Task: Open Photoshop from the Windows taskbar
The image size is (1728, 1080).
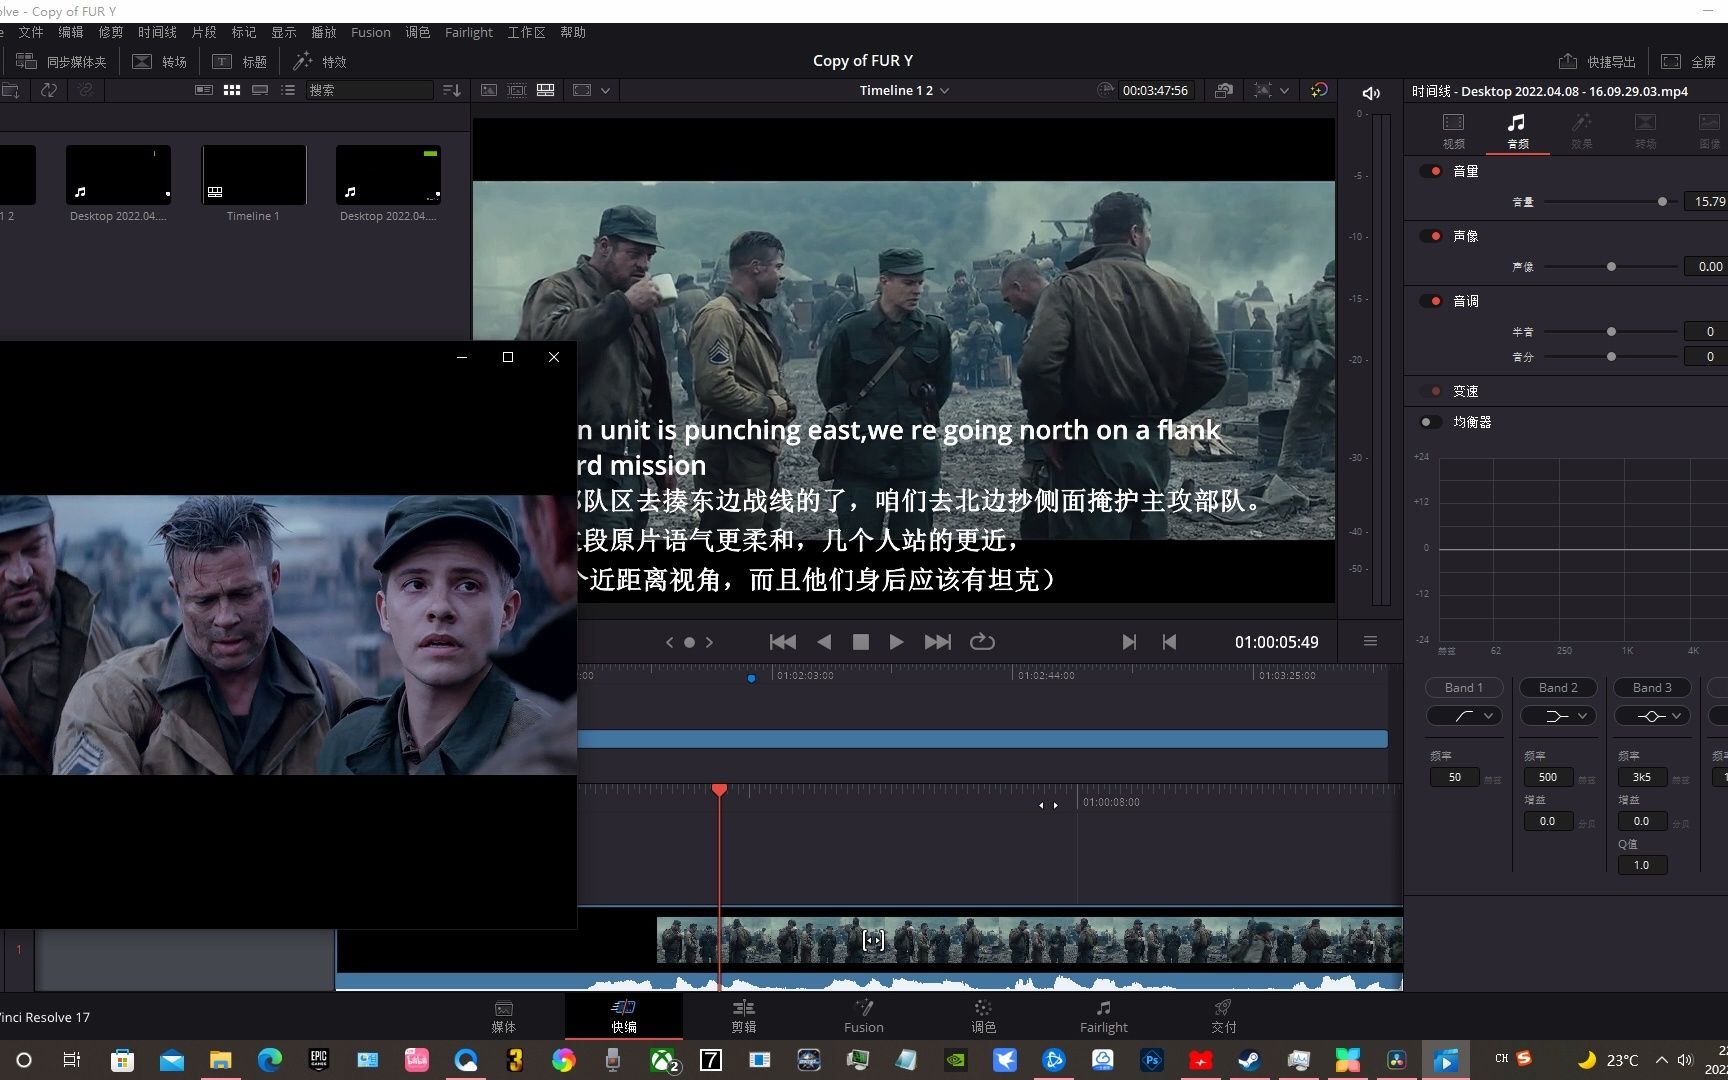Action: click(1152, 1060)
